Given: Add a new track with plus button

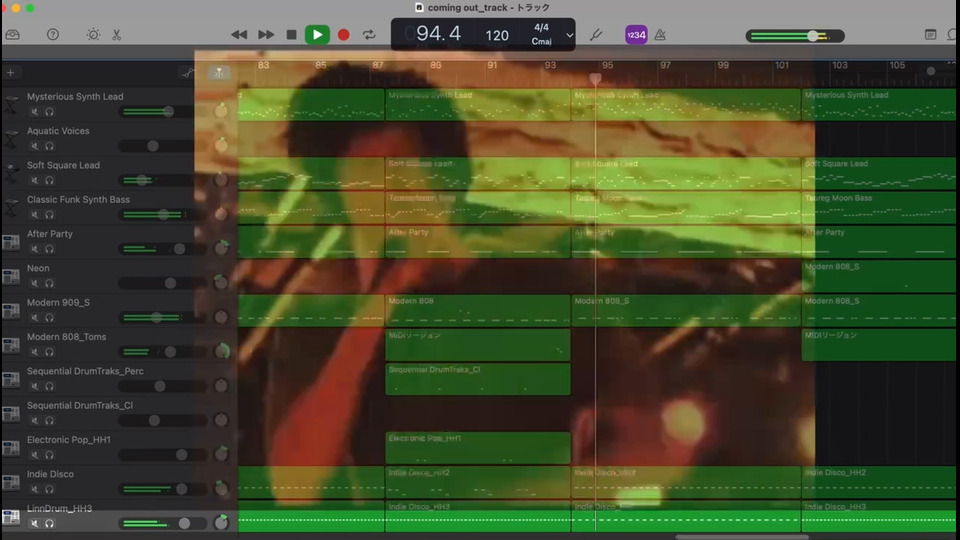Looking at the screenshot, I should pos(10,73).
